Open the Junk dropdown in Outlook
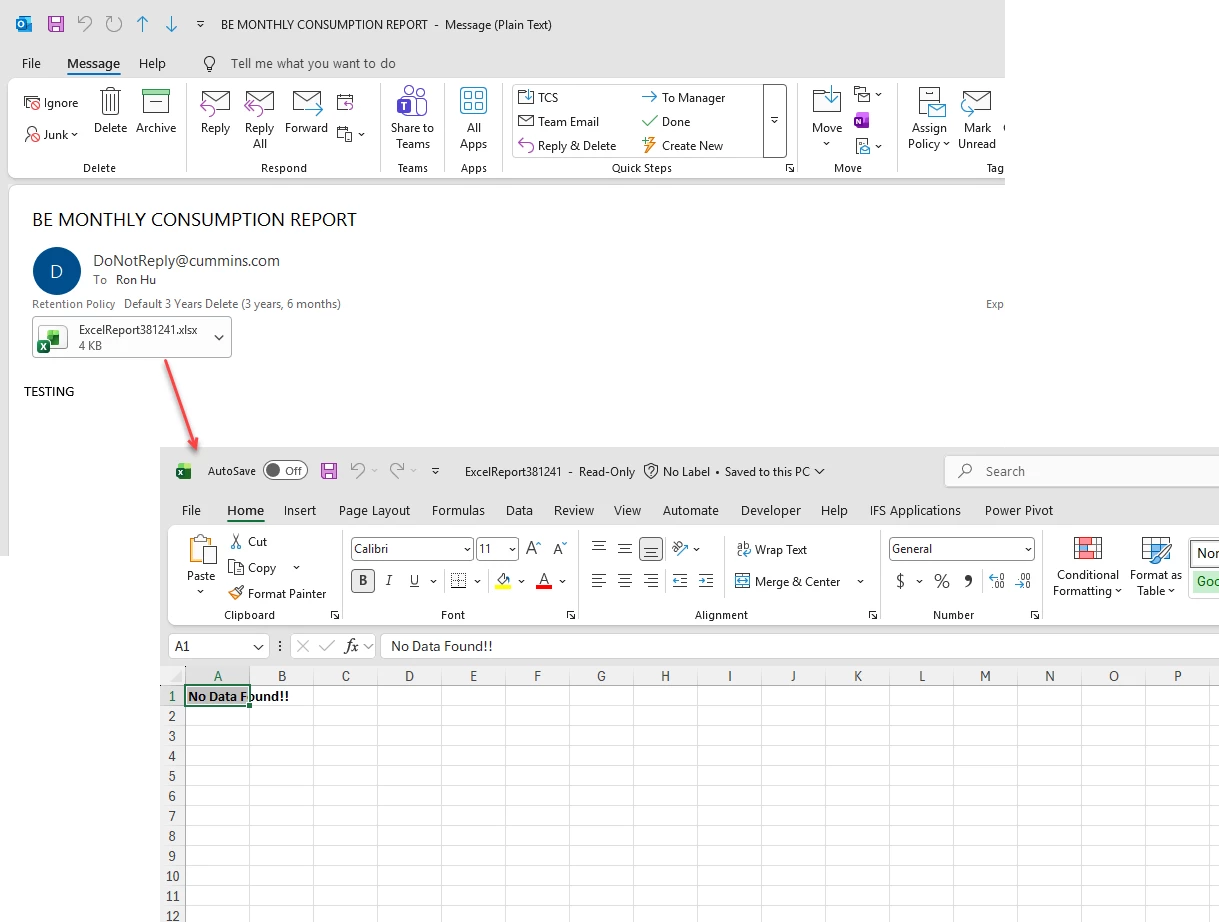The width and height of the screenshot is (1219, 922). pyautogui.click(x=52, y=135)
